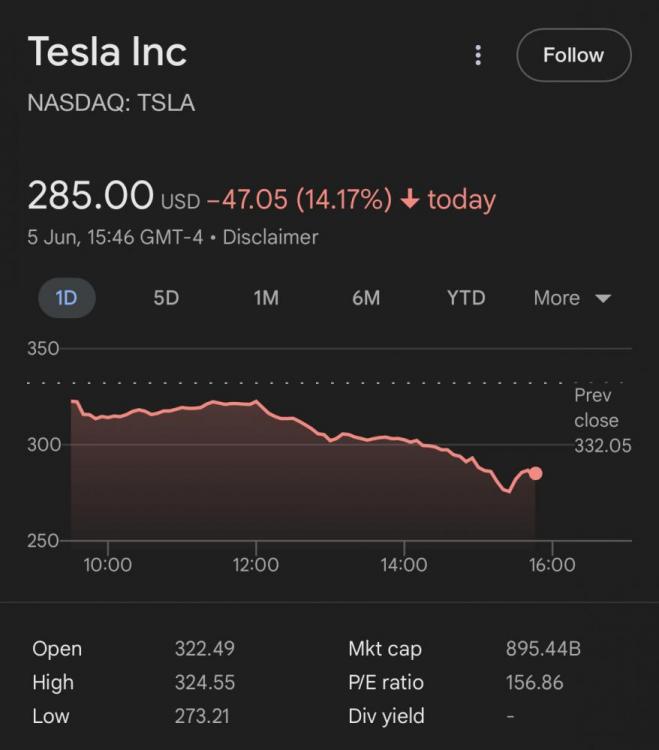This screenshot has height=750, width=659.
Task: Click the P/E ratio value 156.86
Action: (534, 683)
